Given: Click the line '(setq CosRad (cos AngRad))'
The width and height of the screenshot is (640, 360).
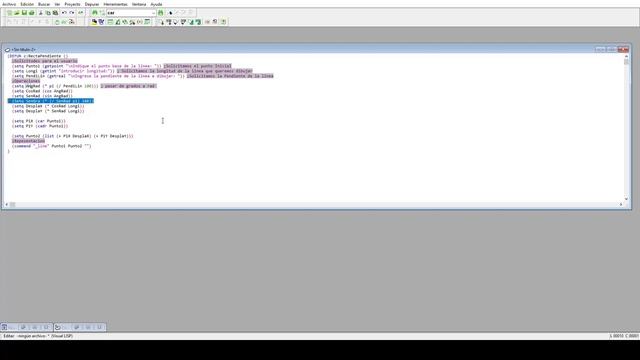Looking at the screenshot, I should (x=42, y=91).
